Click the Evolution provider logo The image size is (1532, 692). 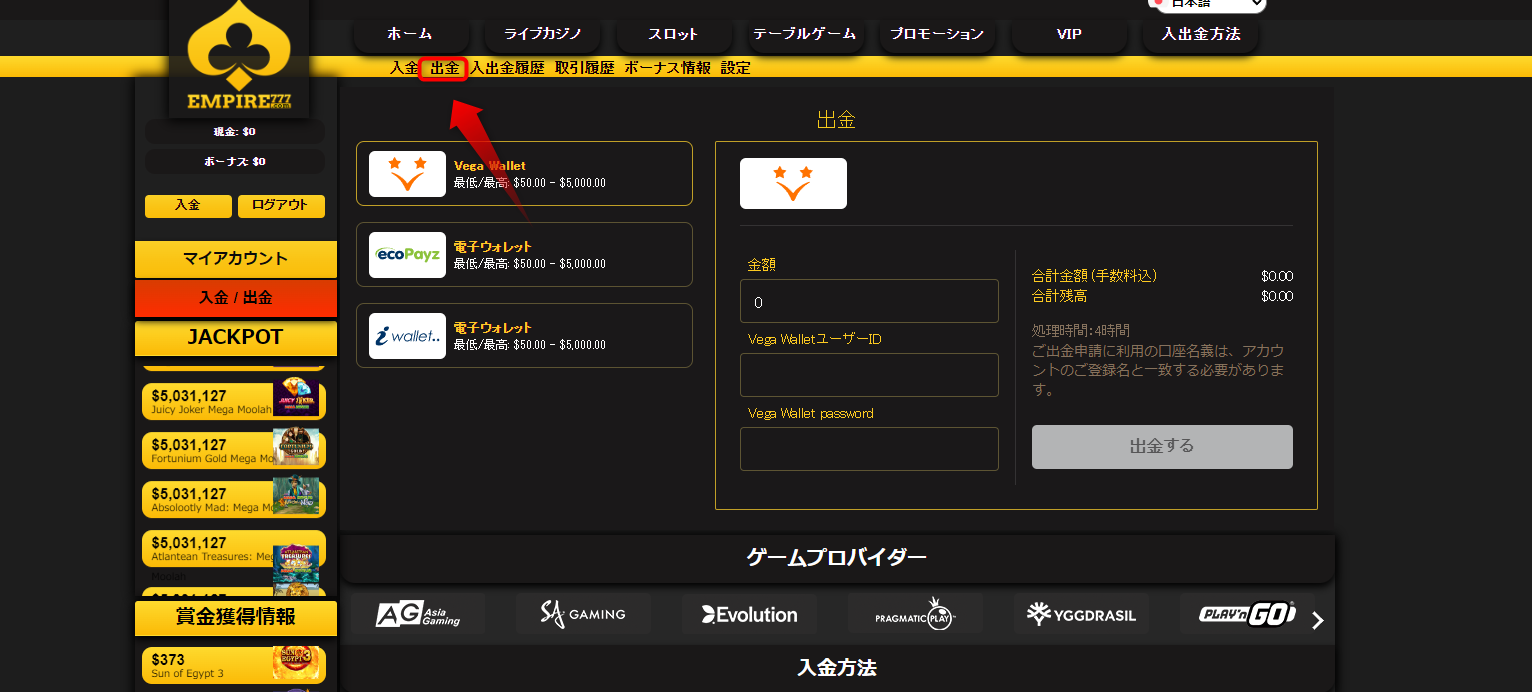click(749, 614)
